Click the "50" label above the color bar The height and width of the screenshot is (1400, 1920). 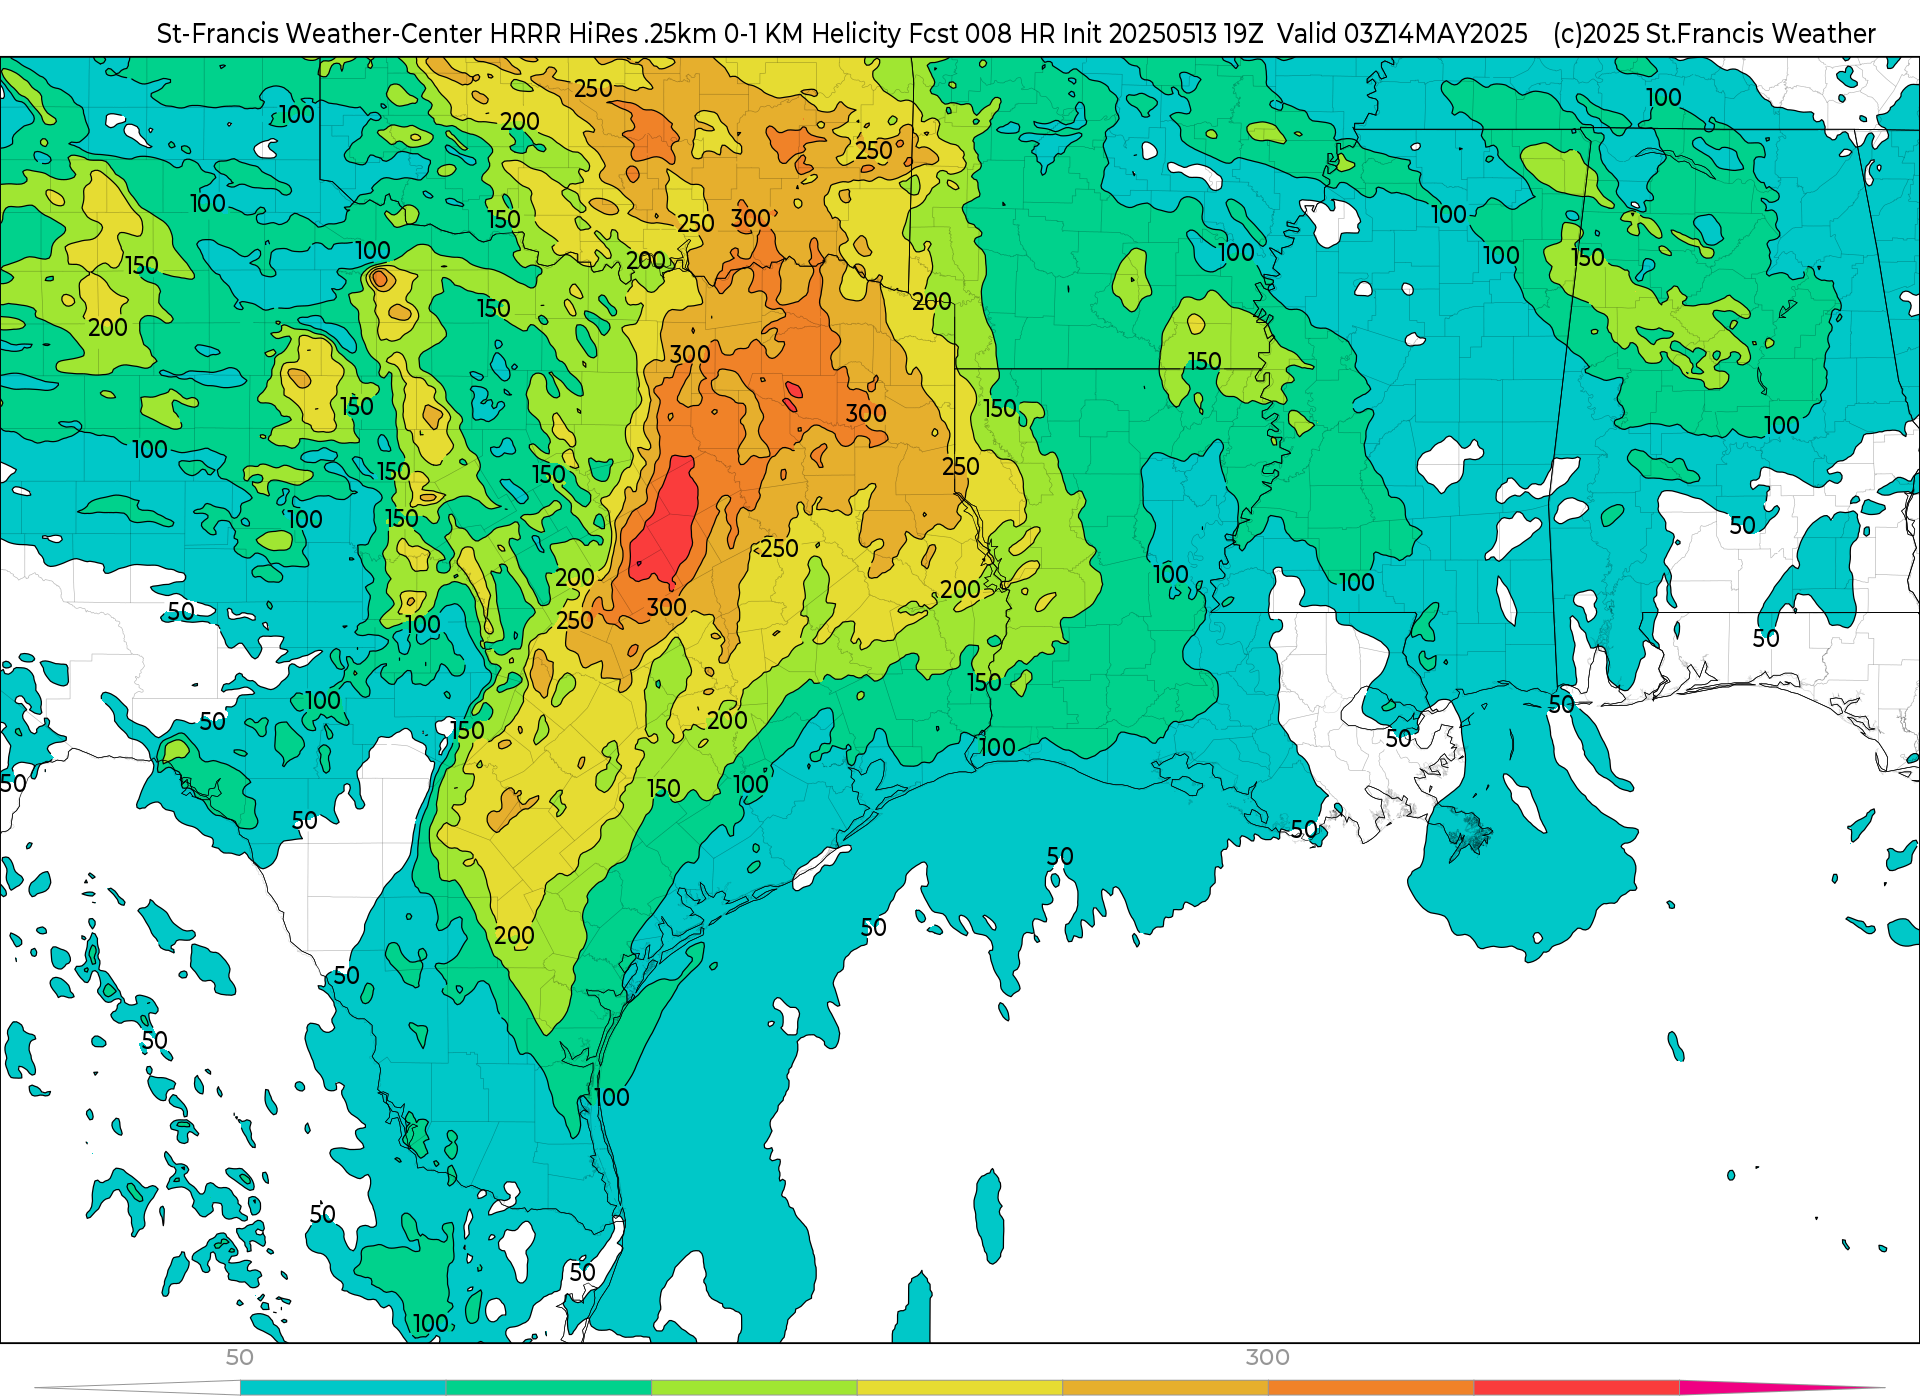(240, 1357)
